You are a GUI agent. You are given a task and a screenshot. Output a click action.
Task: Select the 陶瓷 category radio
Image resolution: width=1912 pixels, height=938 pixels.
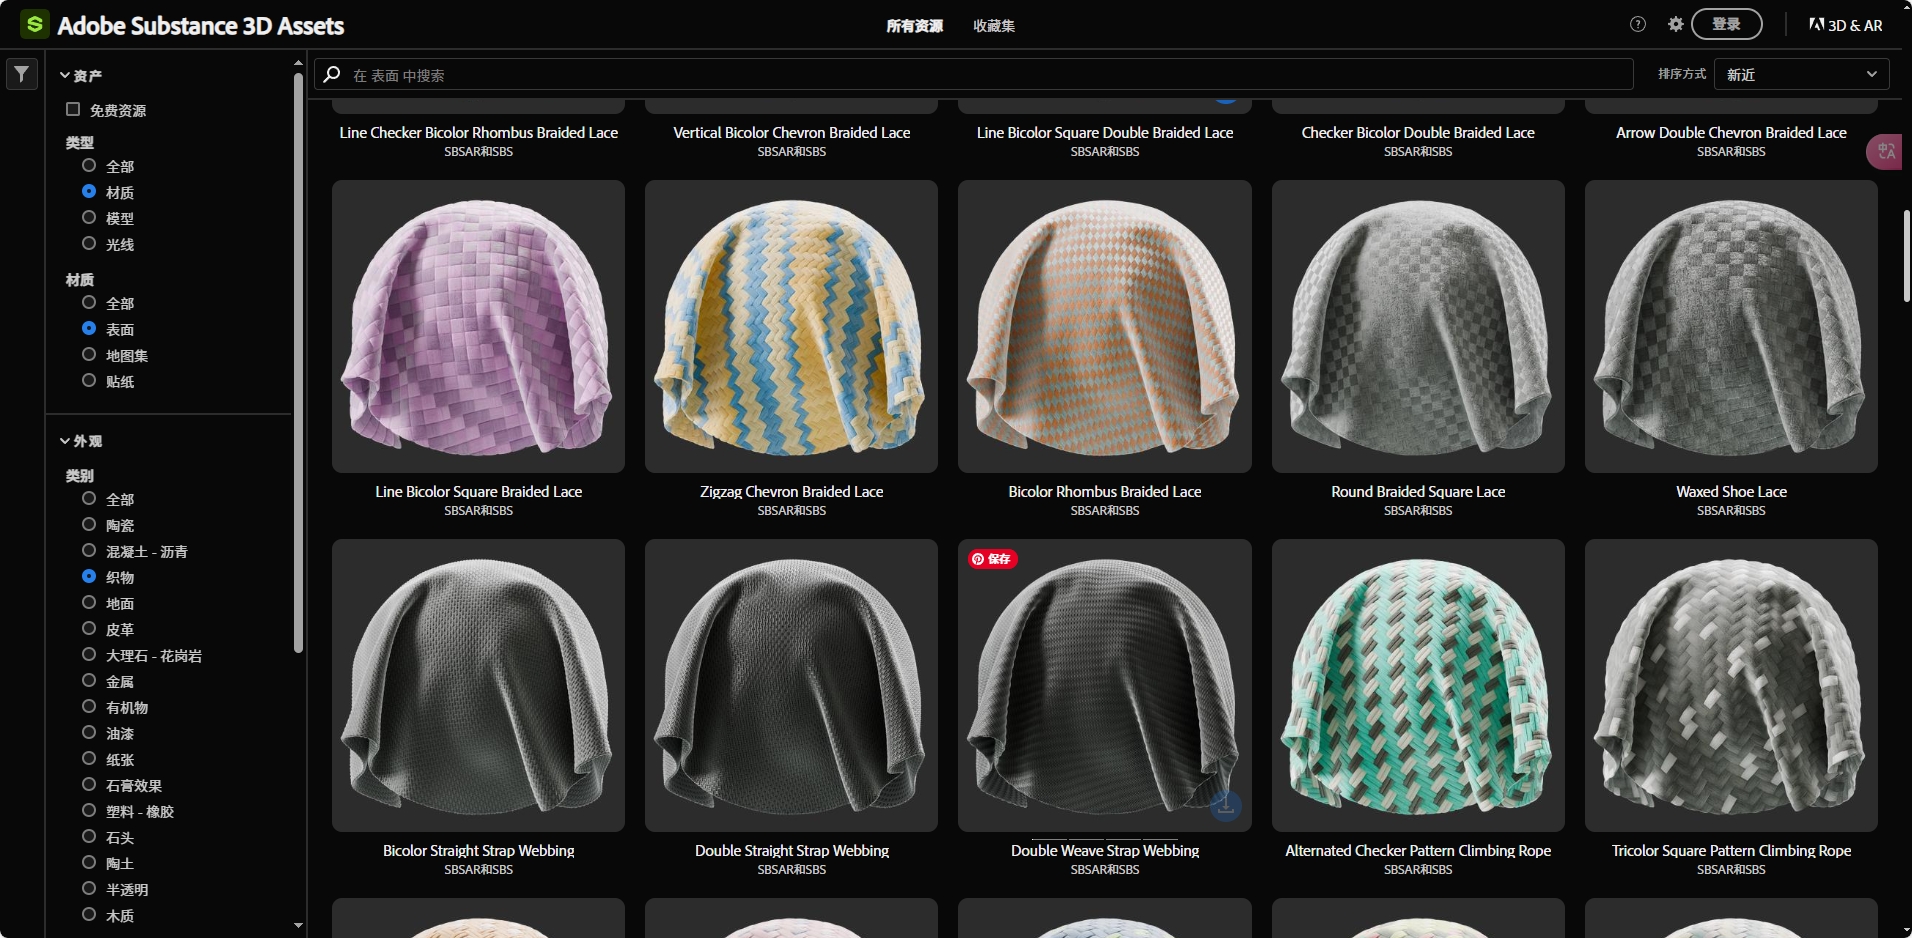89,524
